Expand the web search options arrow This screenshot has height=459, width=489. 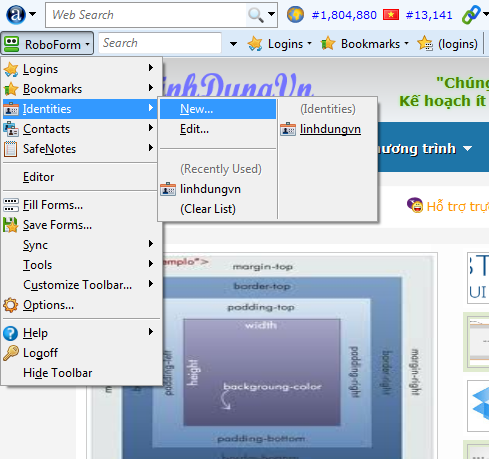pyautogui.click(x=272, y=14)
